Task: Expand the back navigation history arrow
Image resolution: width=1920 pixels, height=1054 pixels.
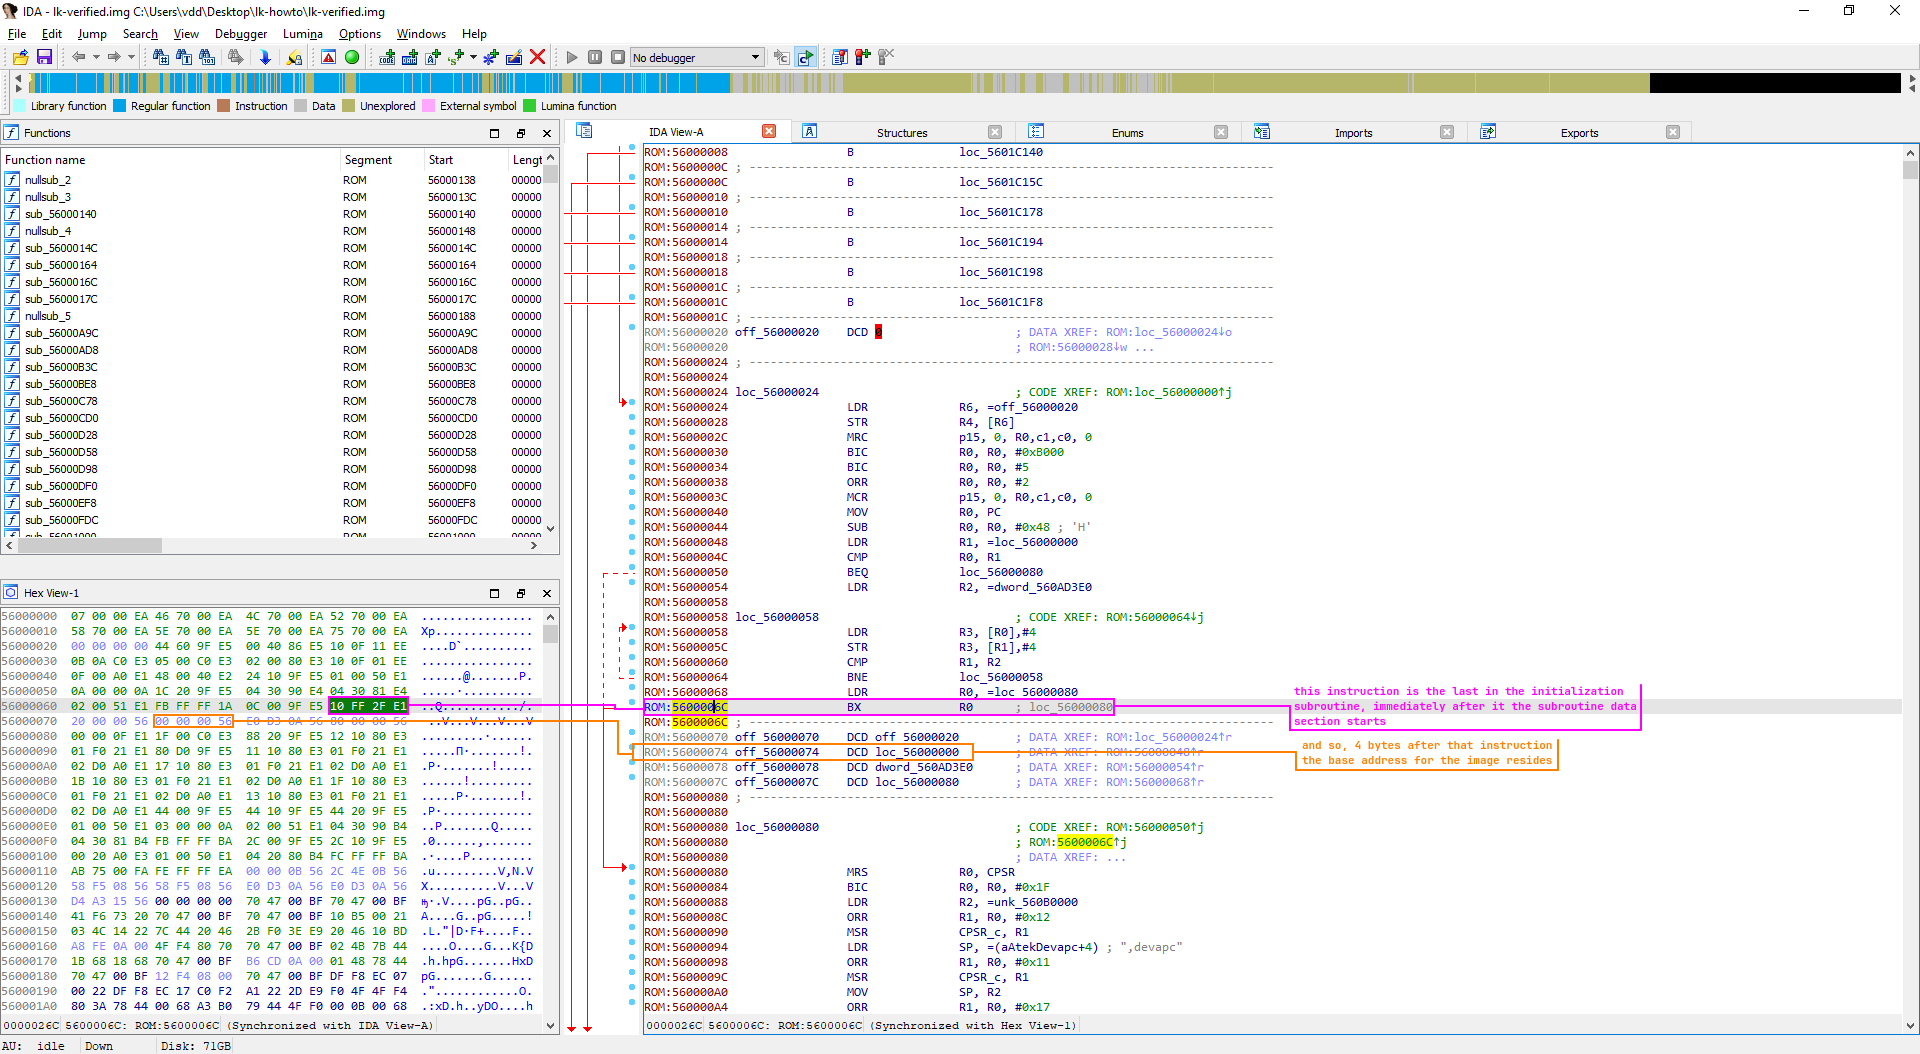Action: tap(96, 57)
